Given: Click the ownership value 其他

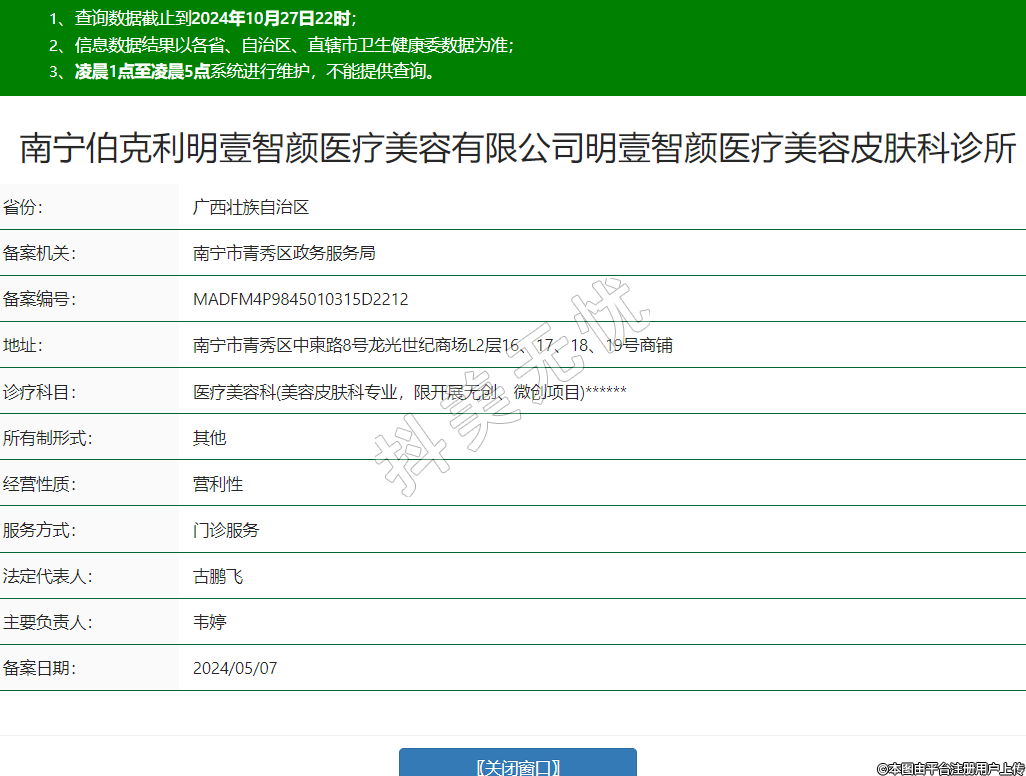Looking at the screenshot, I should (210, 438).
